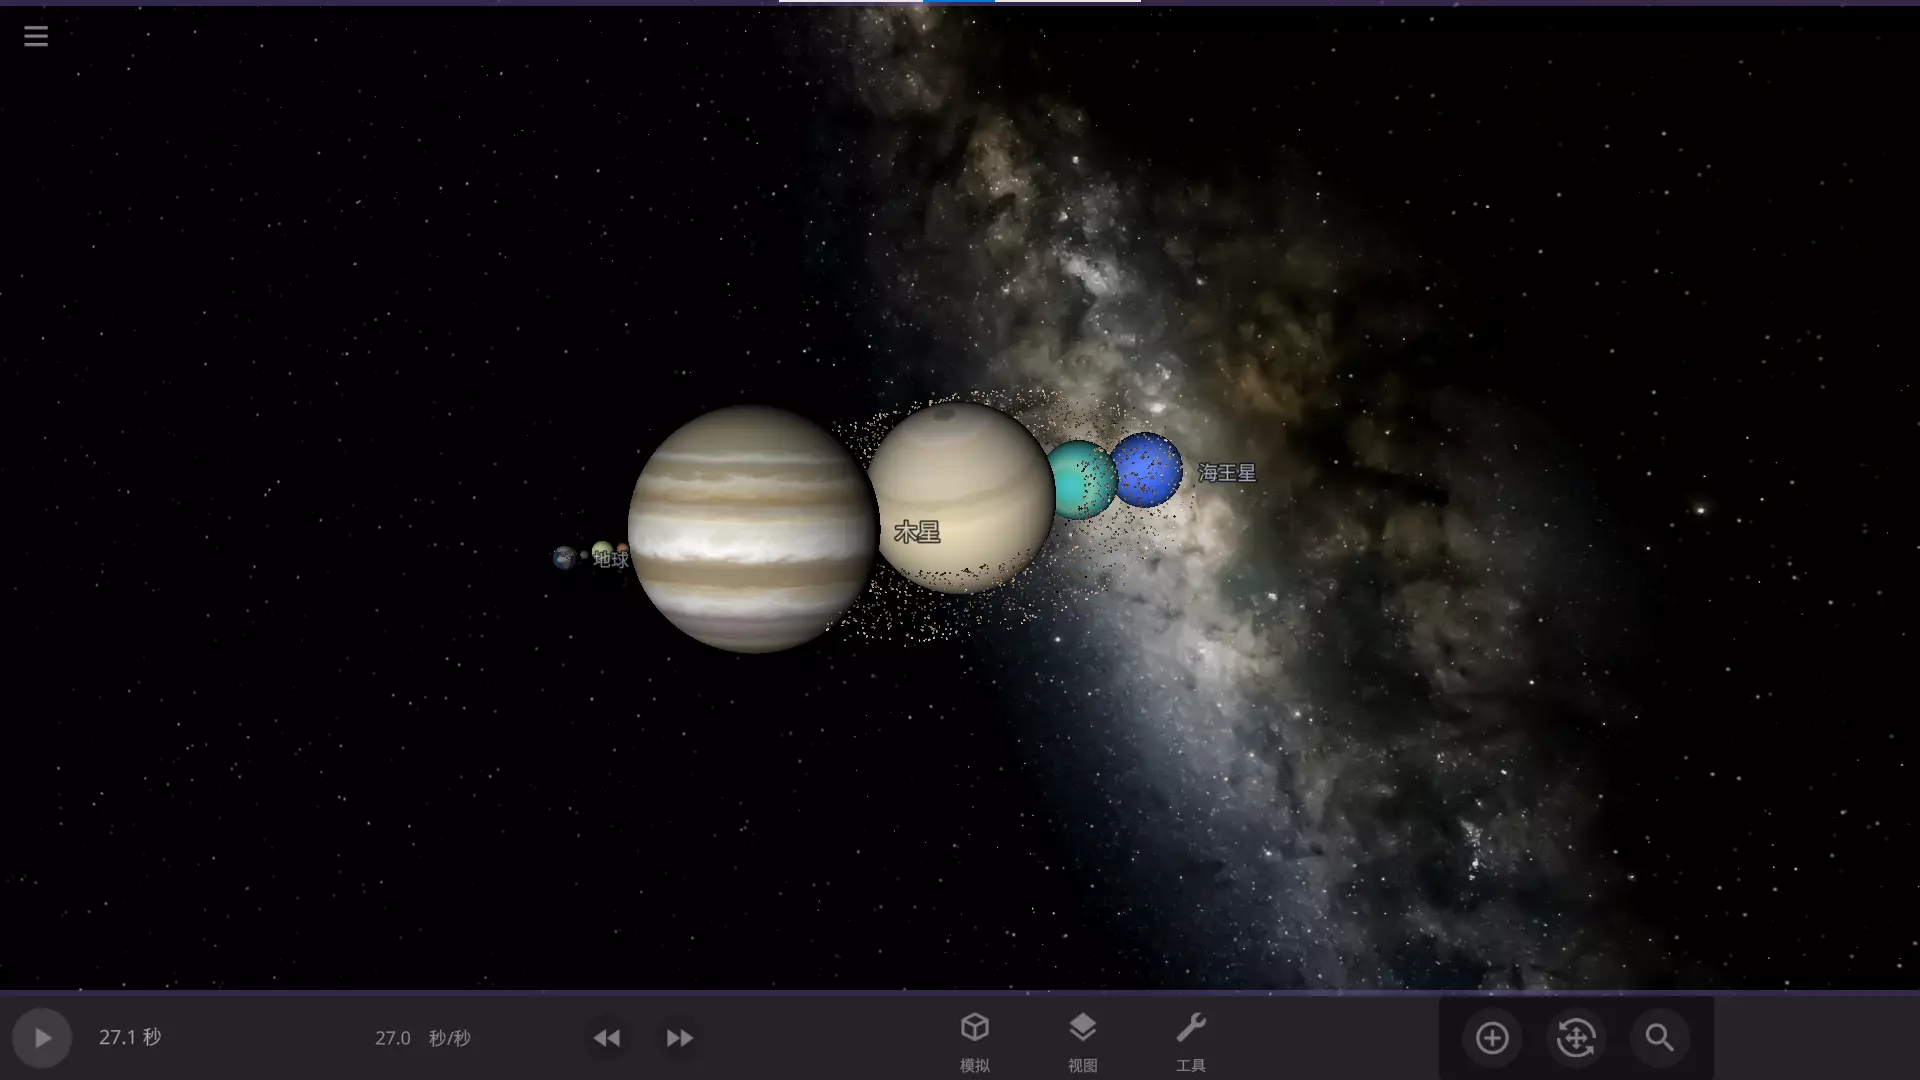This screenshot has height=1080, width=1920.
Task: Select the 海王星 label
Action: coord(1227,473)
